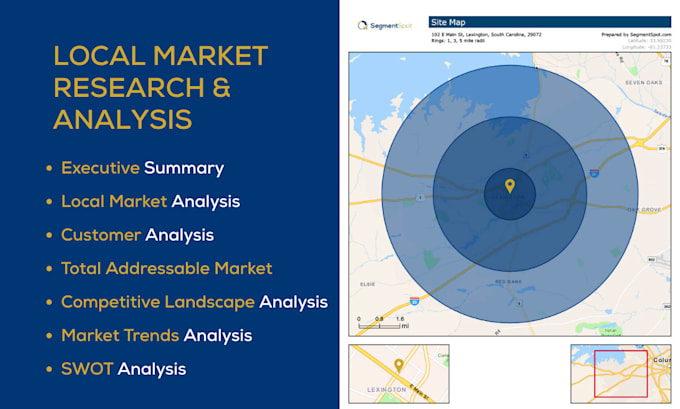This screenshot has height=409, width=680.
Task: Select the 'Local Market Analysis' bullet
Action: click(150, 202)
